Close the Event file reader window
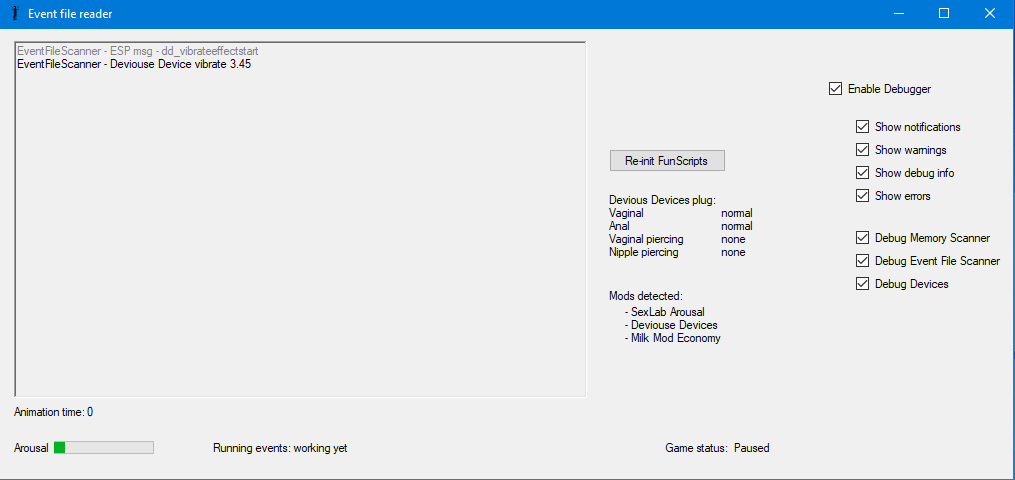 pyautogui.click(x=989, y=14)
